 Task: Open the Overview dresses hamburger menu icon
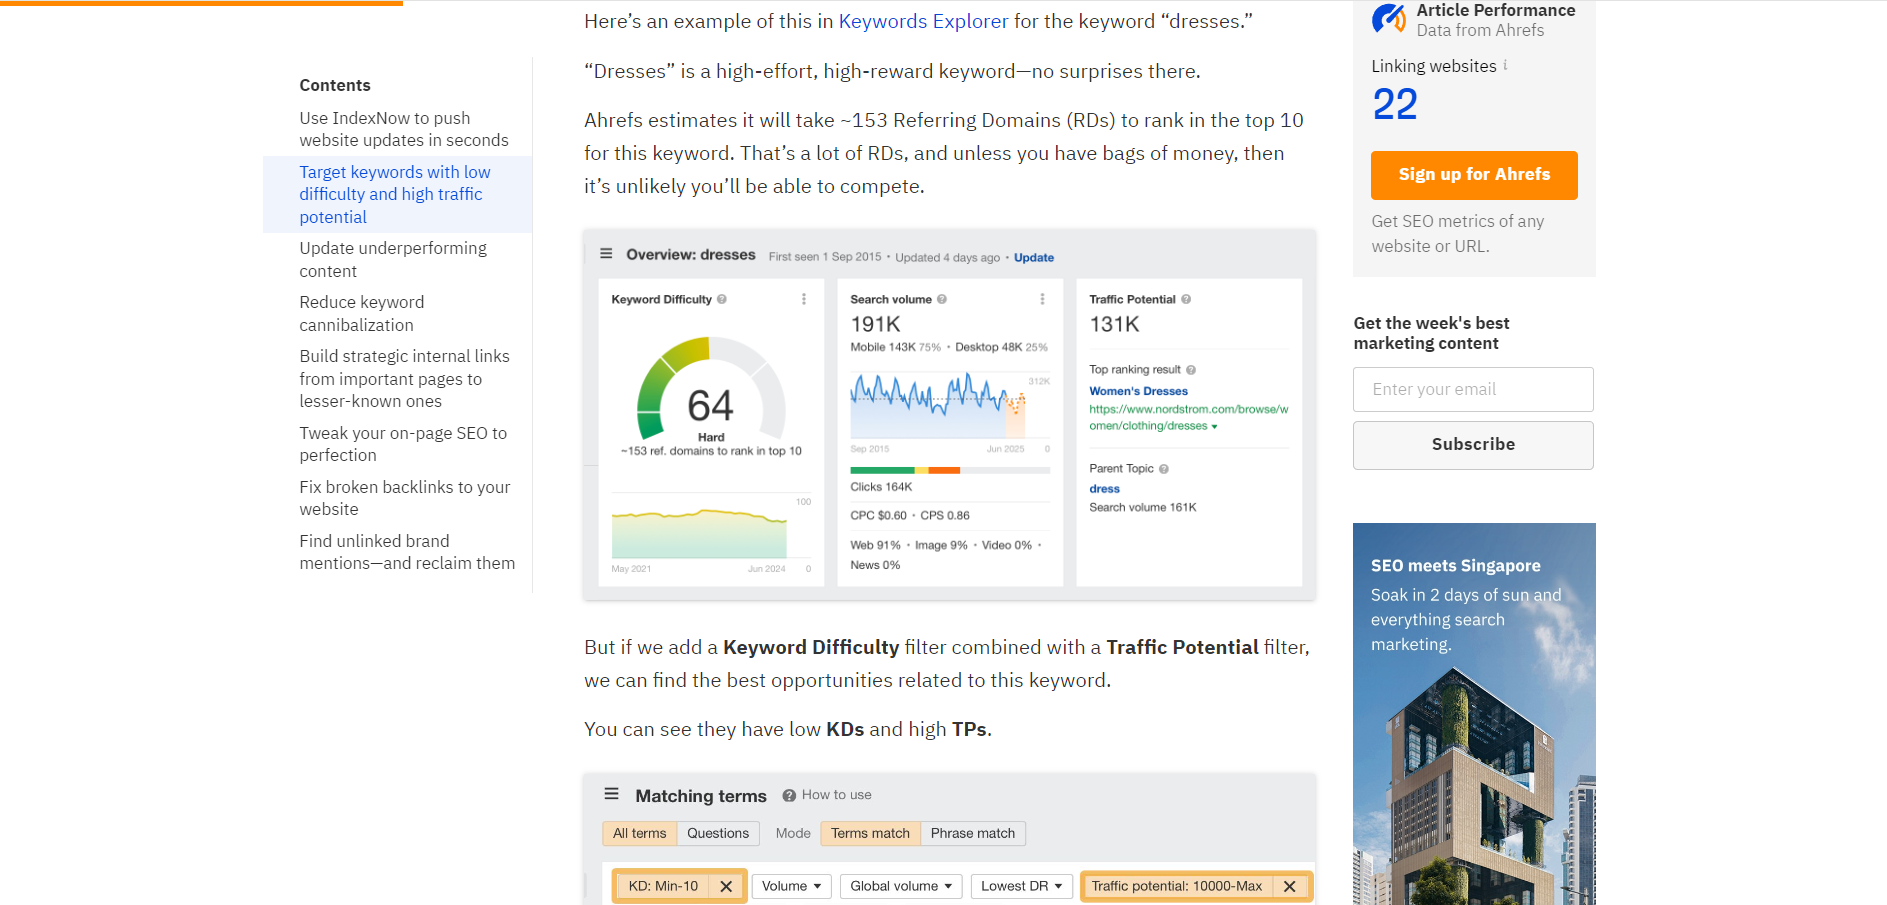(x=606, y=254)
